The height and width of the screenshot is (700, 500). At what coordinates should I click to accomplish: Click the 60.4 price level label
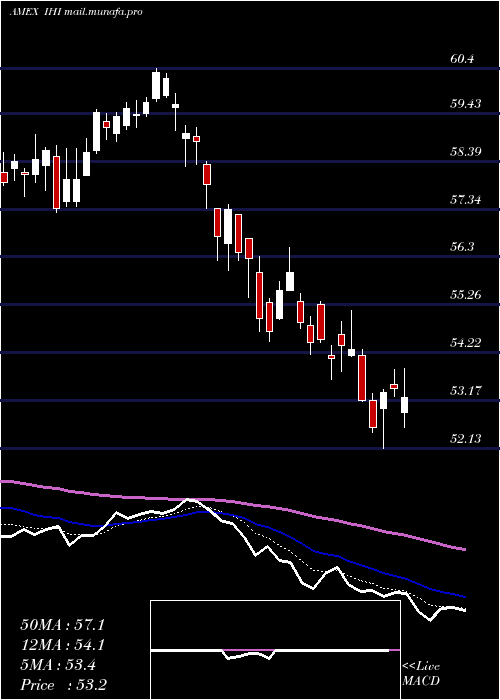463,59
